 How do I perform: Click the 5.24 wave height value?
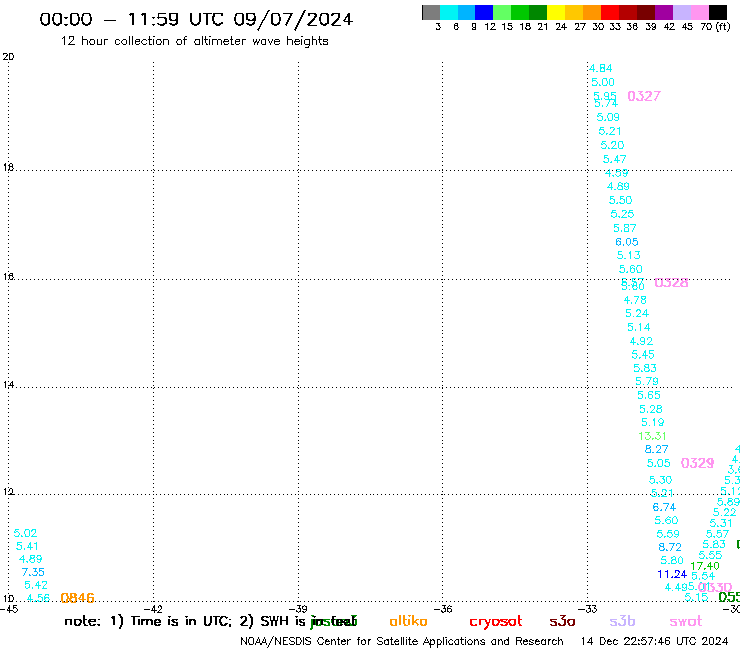(637, 313)
